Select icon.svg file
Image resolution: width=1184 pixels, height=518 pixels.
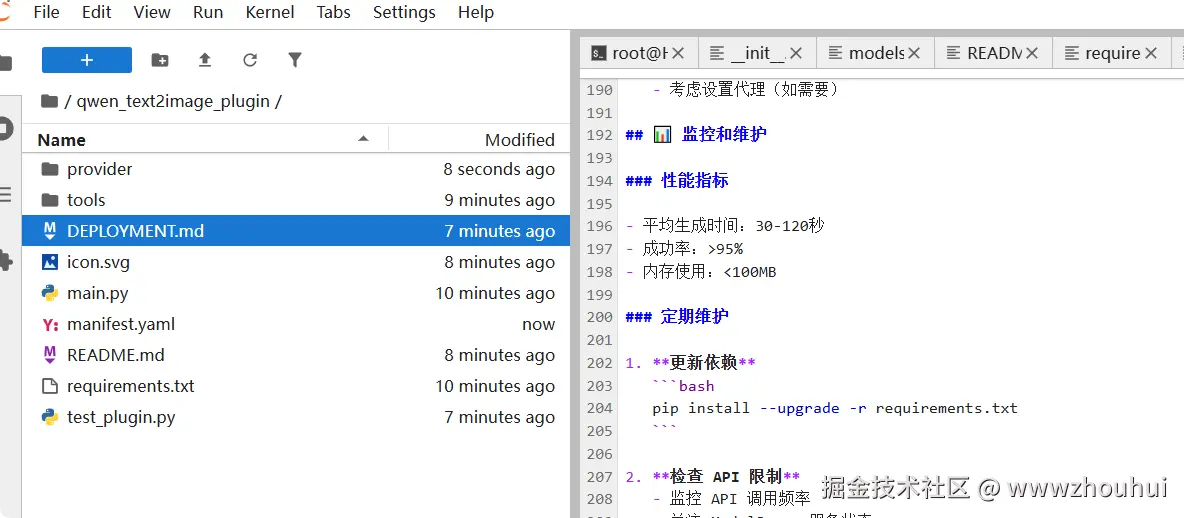[296, 262]
